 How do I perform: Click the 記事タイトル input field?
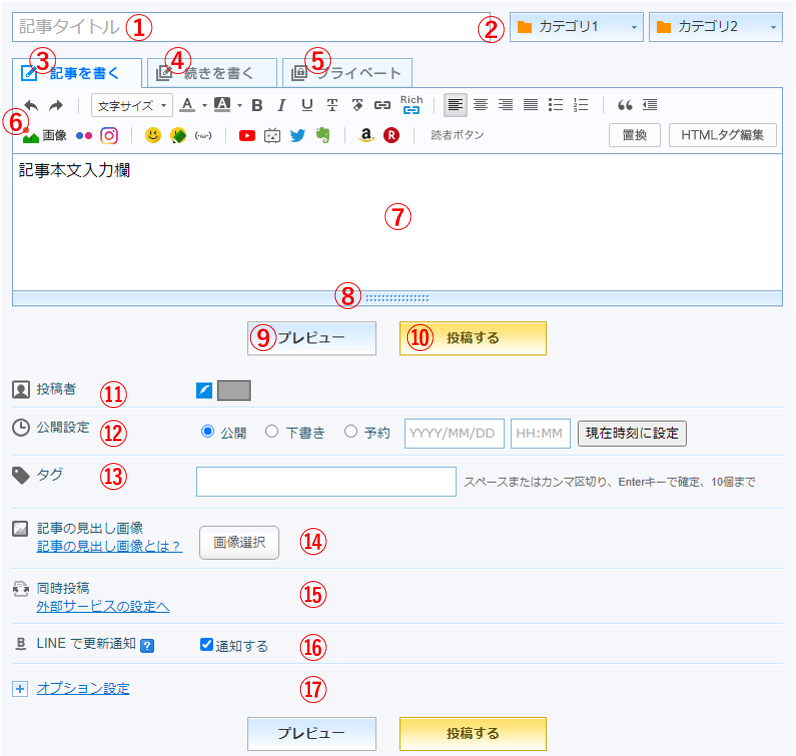[x=251, y=27]
